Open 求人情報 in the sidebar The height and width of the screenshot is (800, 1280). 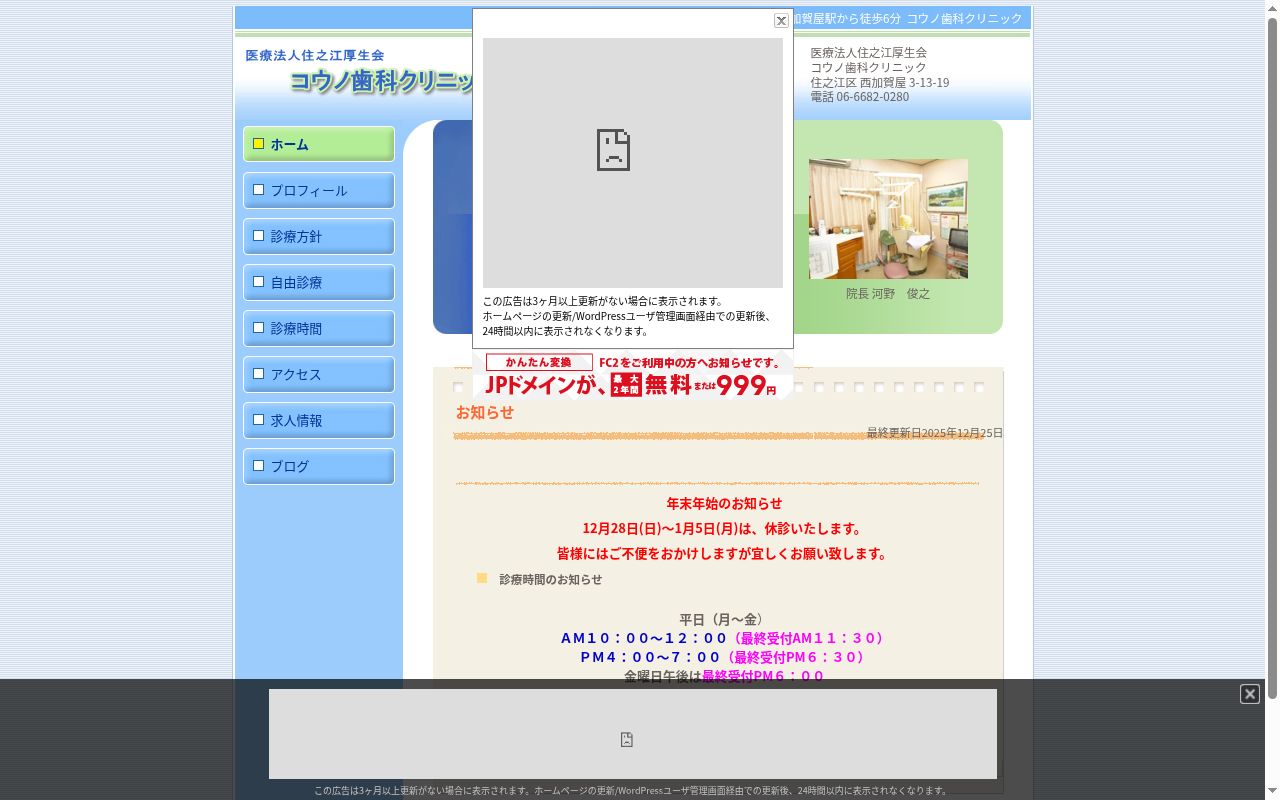(x=319, y=420)
